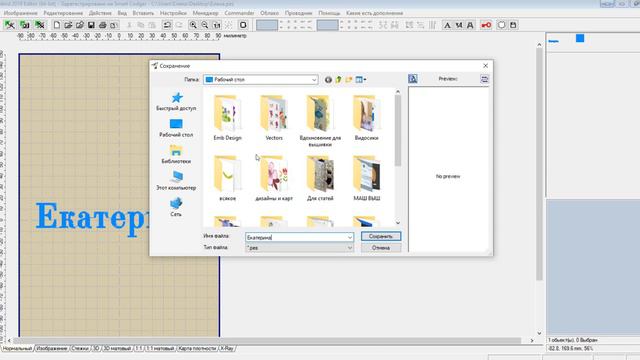Select the всякое folder
The height and width of the screenshot is (360, 640).
pos(227,178)
